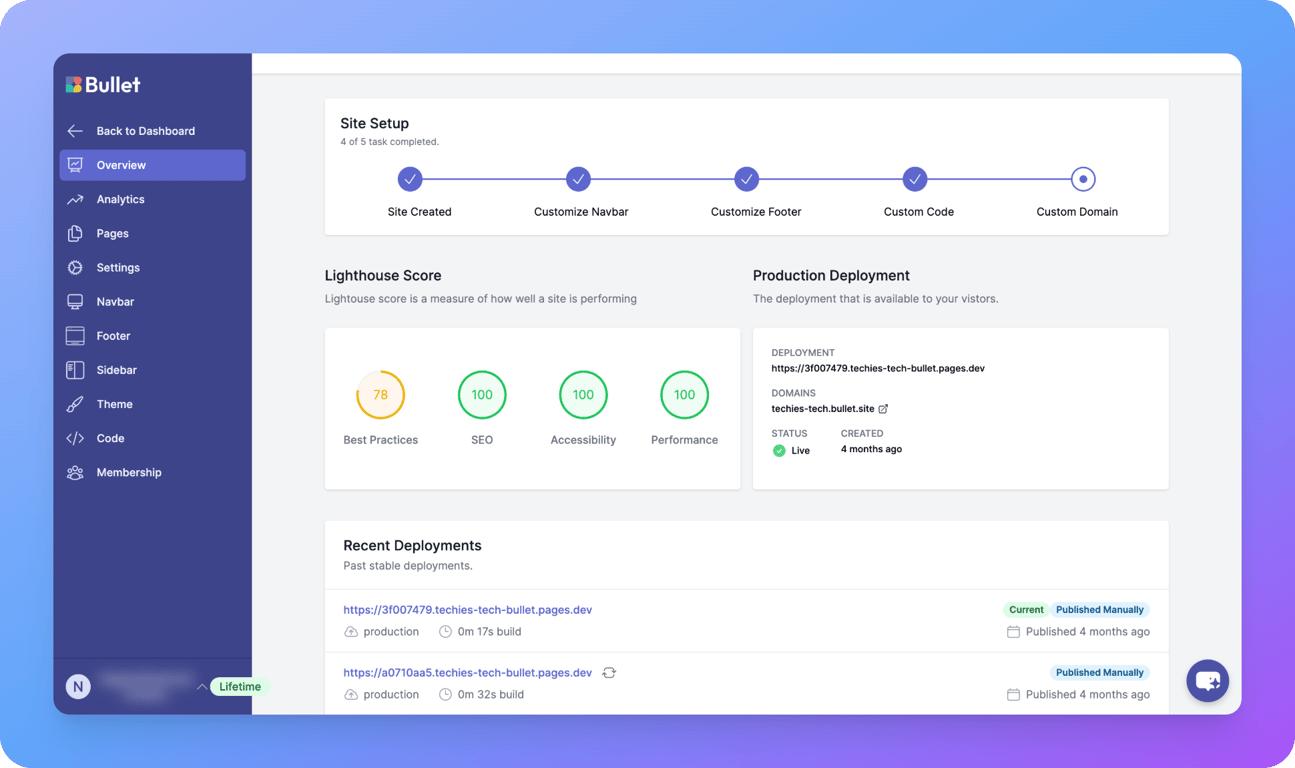This screenshot has height=768, width=1295.
Task: Click the Footer layout icon
Action: coord(75,336)
